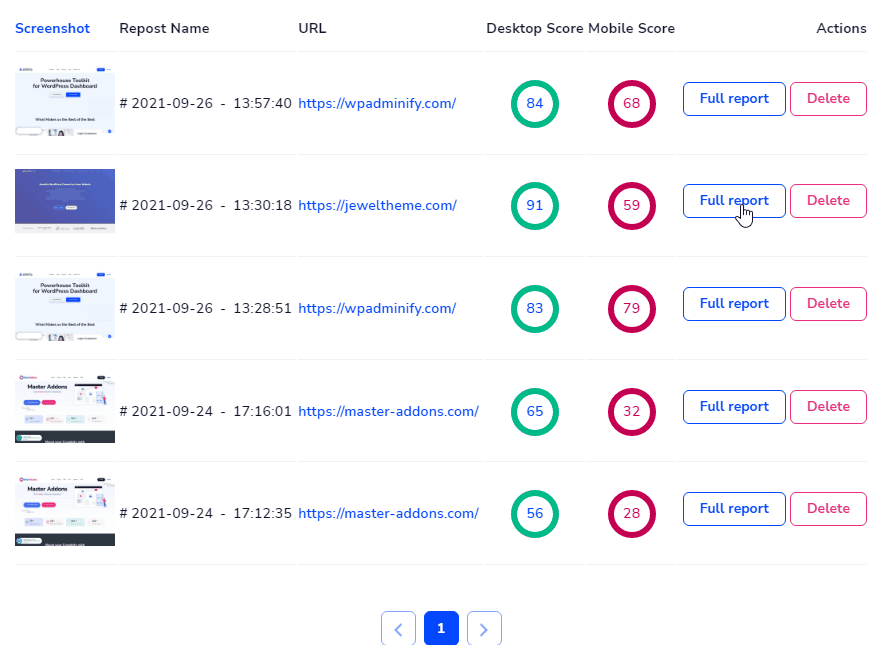The height and width of the screenshot is (645, 881).
Task: Open the master-addons.com link in the 17:12:35 row
Action: [x=388, y=514]
